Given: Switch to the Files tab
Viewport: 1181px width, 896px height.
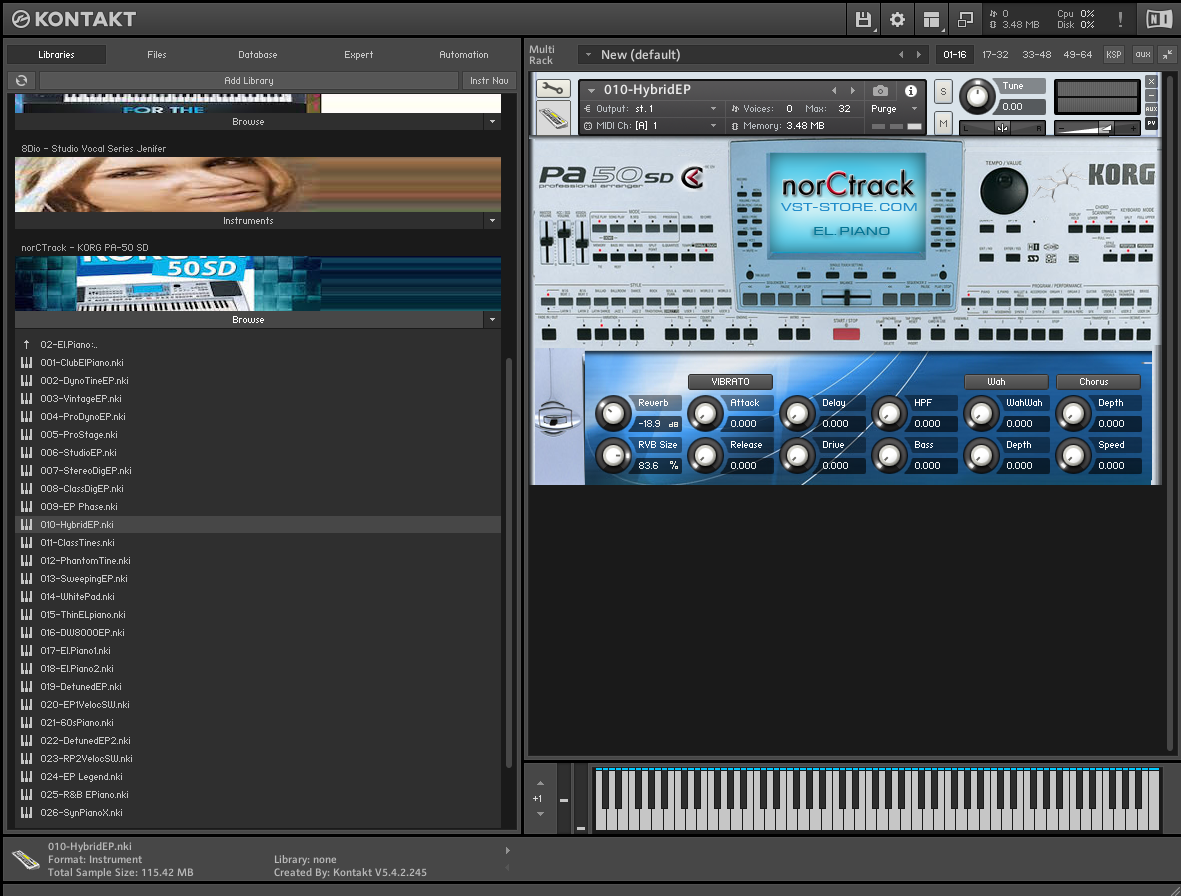Looking at the screenshot, I should click(x=157, y=55).
